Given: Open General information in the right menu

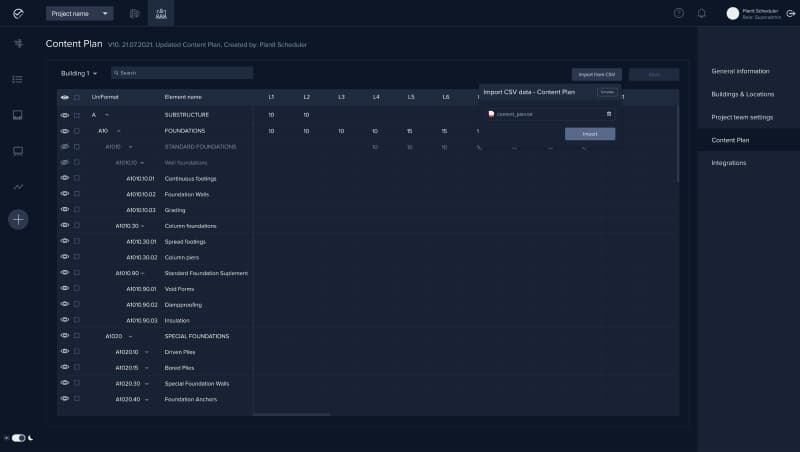Looking at the screenshot, I should (740, 71).
